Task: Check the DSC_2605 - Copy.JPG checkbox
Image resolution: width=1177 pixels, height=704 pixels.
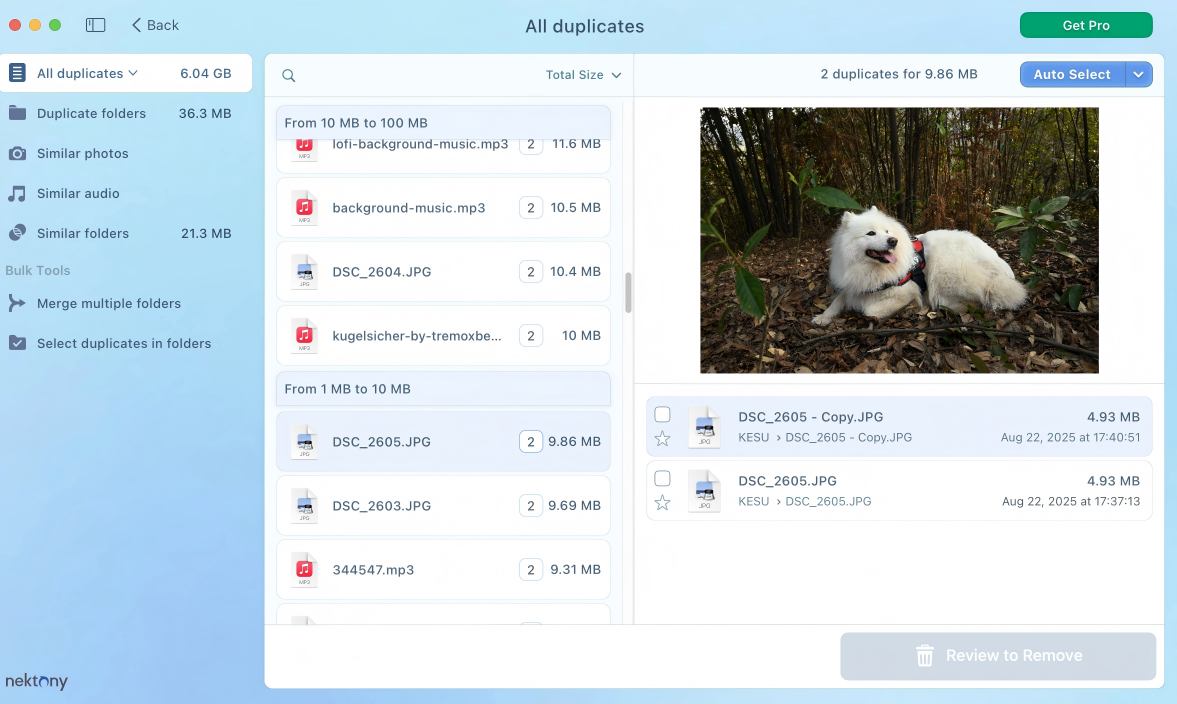Action: pos(662,413)
